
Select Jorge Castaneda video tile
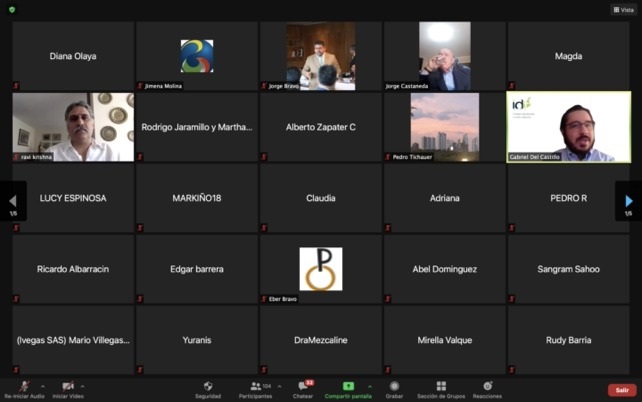tap(445, 56)
